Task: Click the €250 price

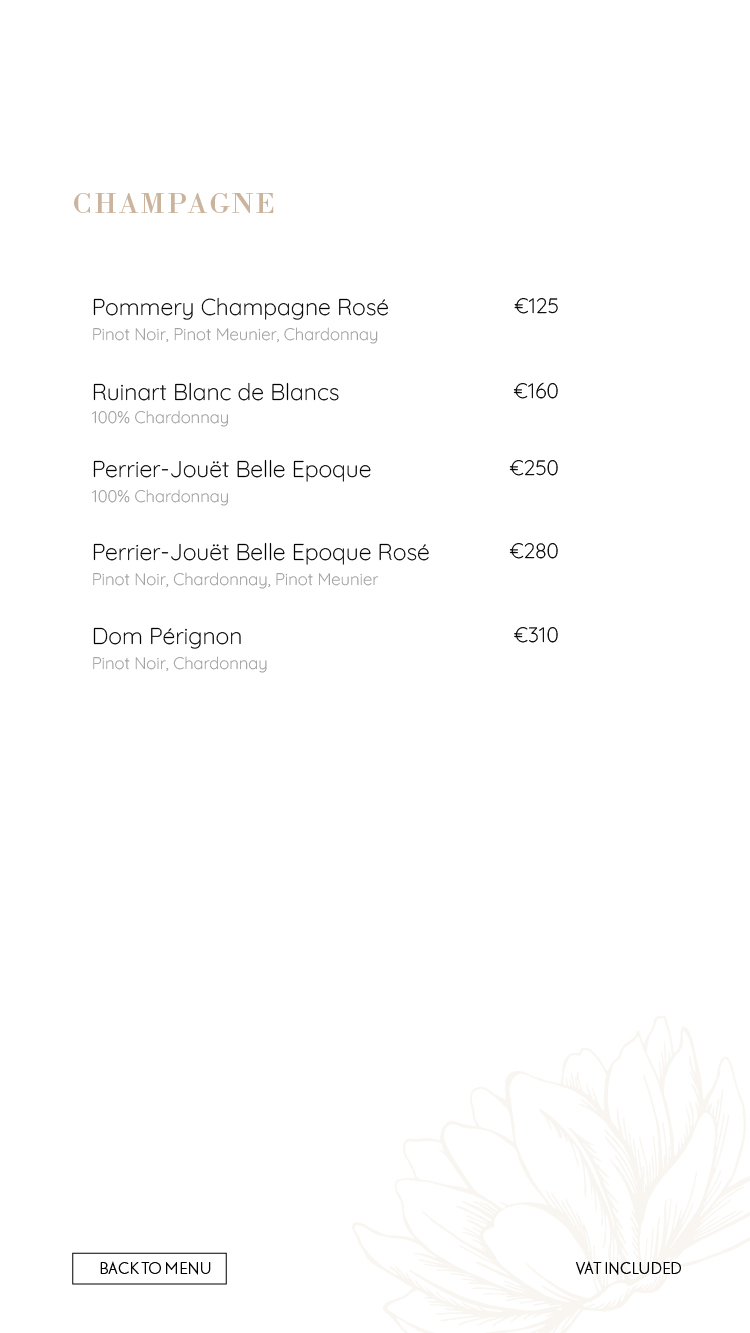Action: point(534,468)
